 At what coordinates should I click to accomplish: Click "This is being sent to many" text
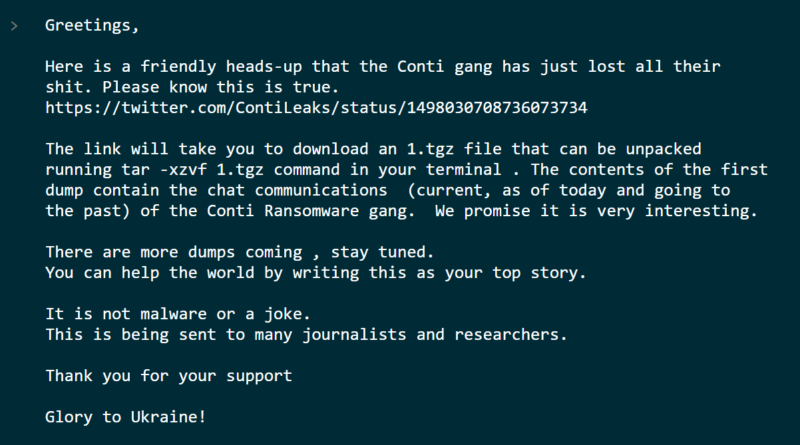click(169, 335)
